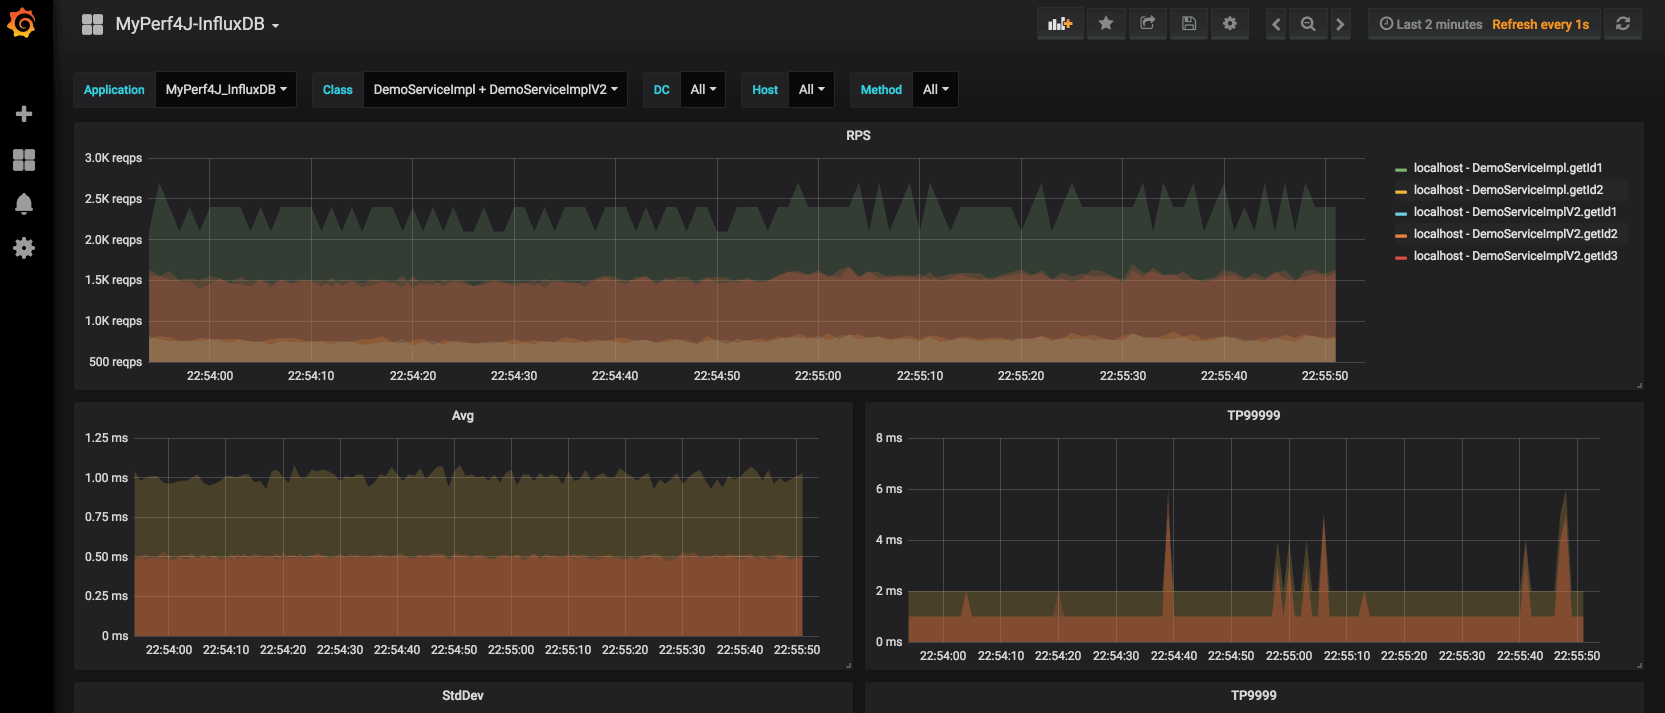
Task: Click the DC variable label
Action: click(x=661, y=90)
